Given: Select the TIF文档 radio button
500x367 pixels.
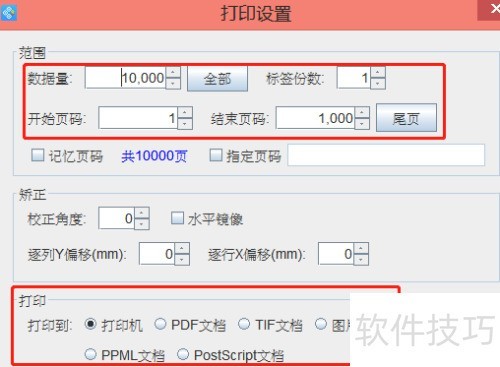Looking at the screenshot, I should click(244, 324).
